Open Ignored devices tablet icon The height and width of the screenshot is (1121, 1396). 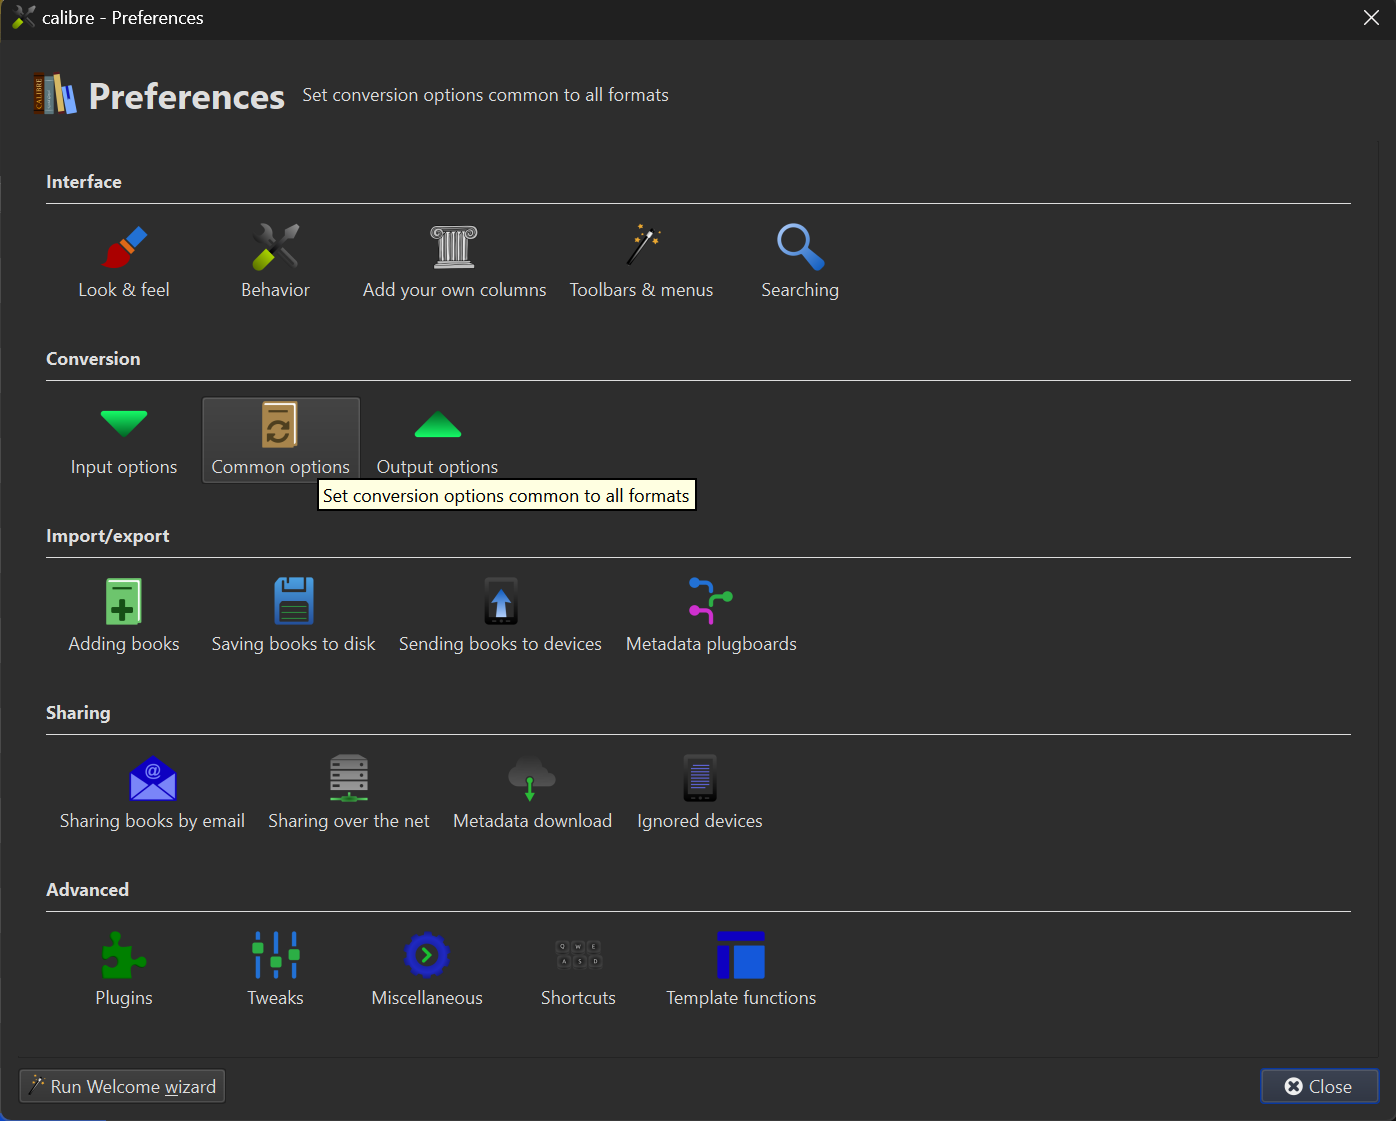pos(700,778)
